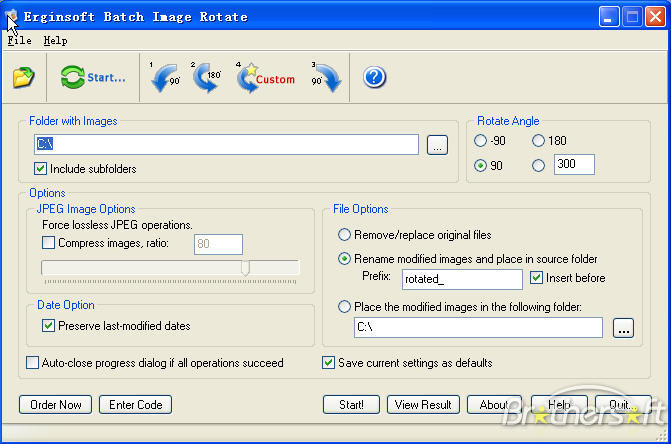Select Place modified images in following folder
This screenshot has height=444, width=671.
tap(460, 307)
